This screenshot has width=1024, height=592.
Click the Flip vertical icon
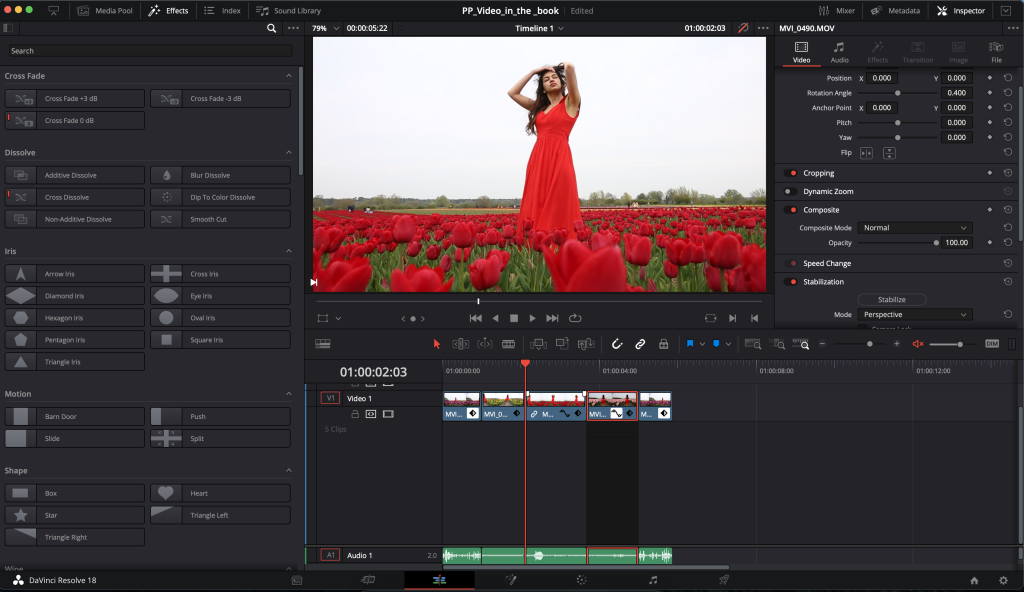click(x=889, y=153)
